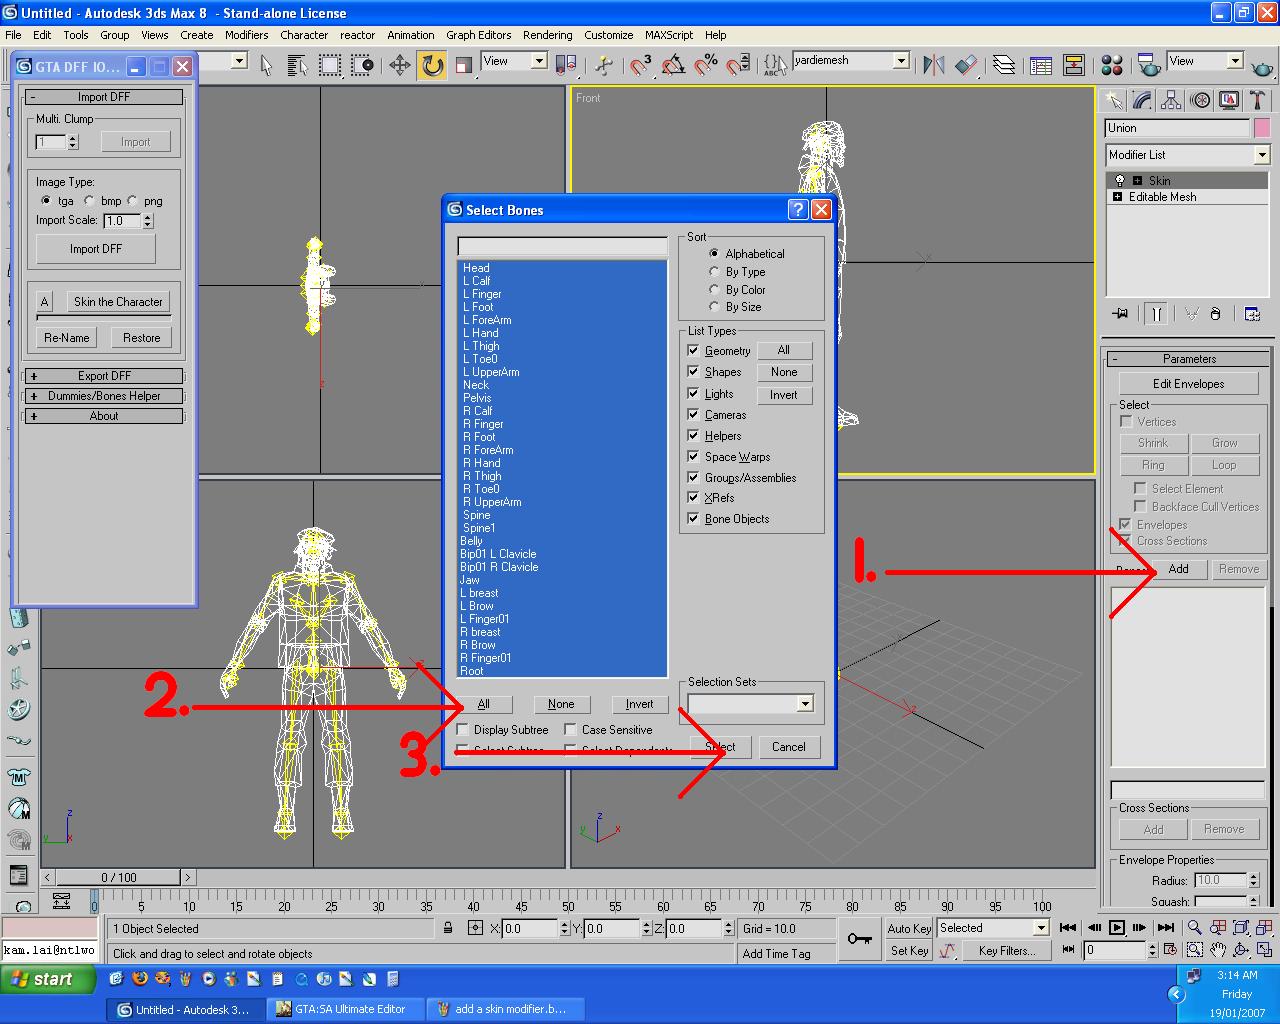
Task: Open the Material Editor icon
Action: [x=1111, y=66]
